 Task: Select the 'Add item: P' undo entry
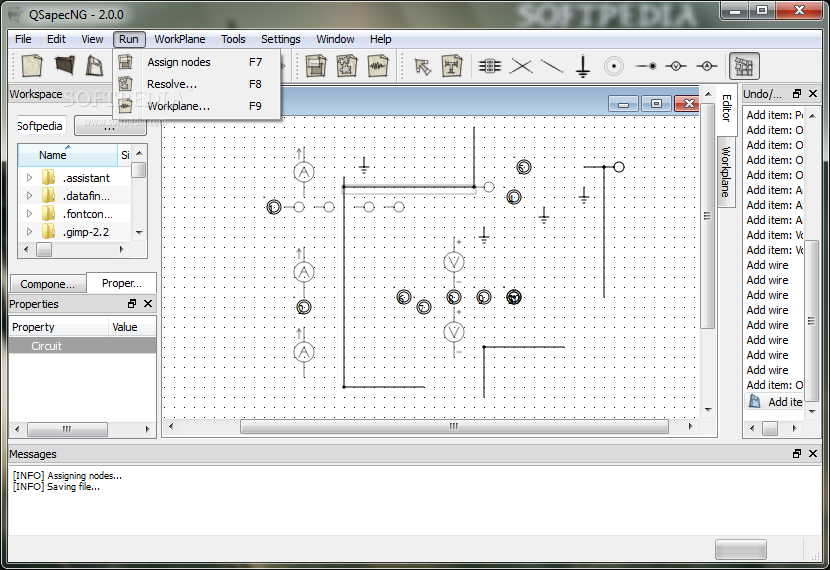tap(774, 115)
